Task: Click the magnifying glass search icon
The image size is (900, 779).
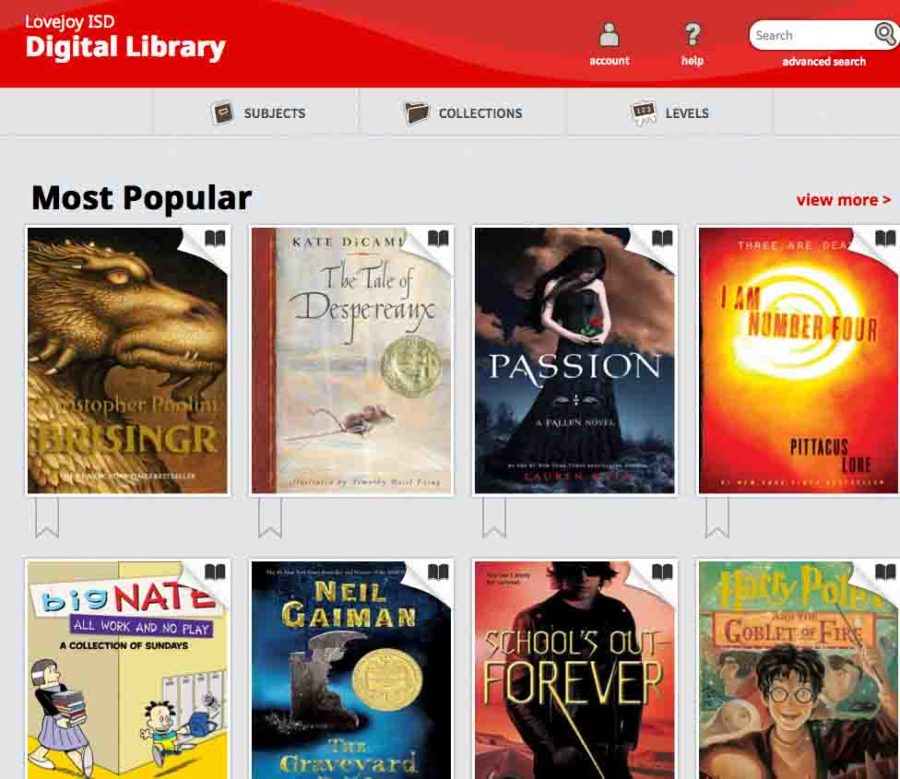Action: pos(885,34)
